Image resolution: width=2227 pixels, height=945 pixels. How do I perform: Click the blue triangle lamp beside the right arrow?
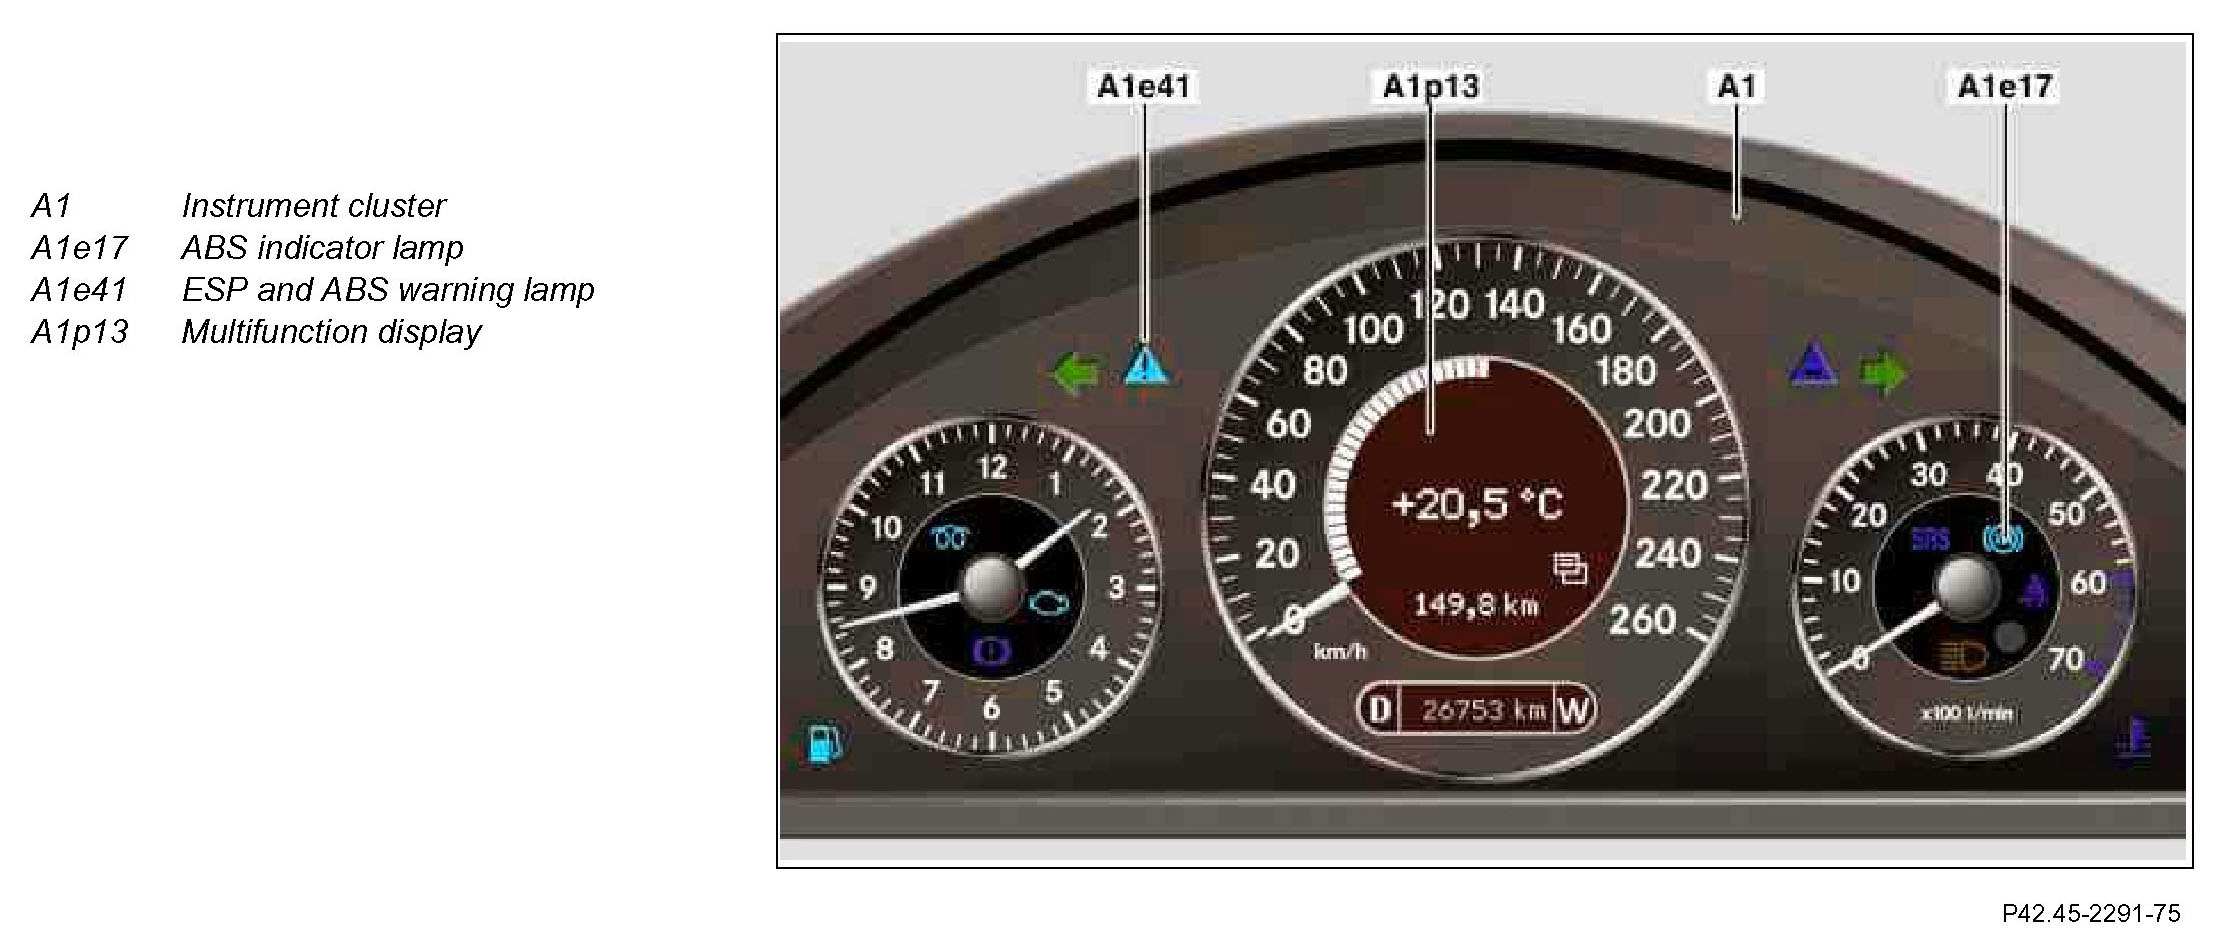(1813, 367)
